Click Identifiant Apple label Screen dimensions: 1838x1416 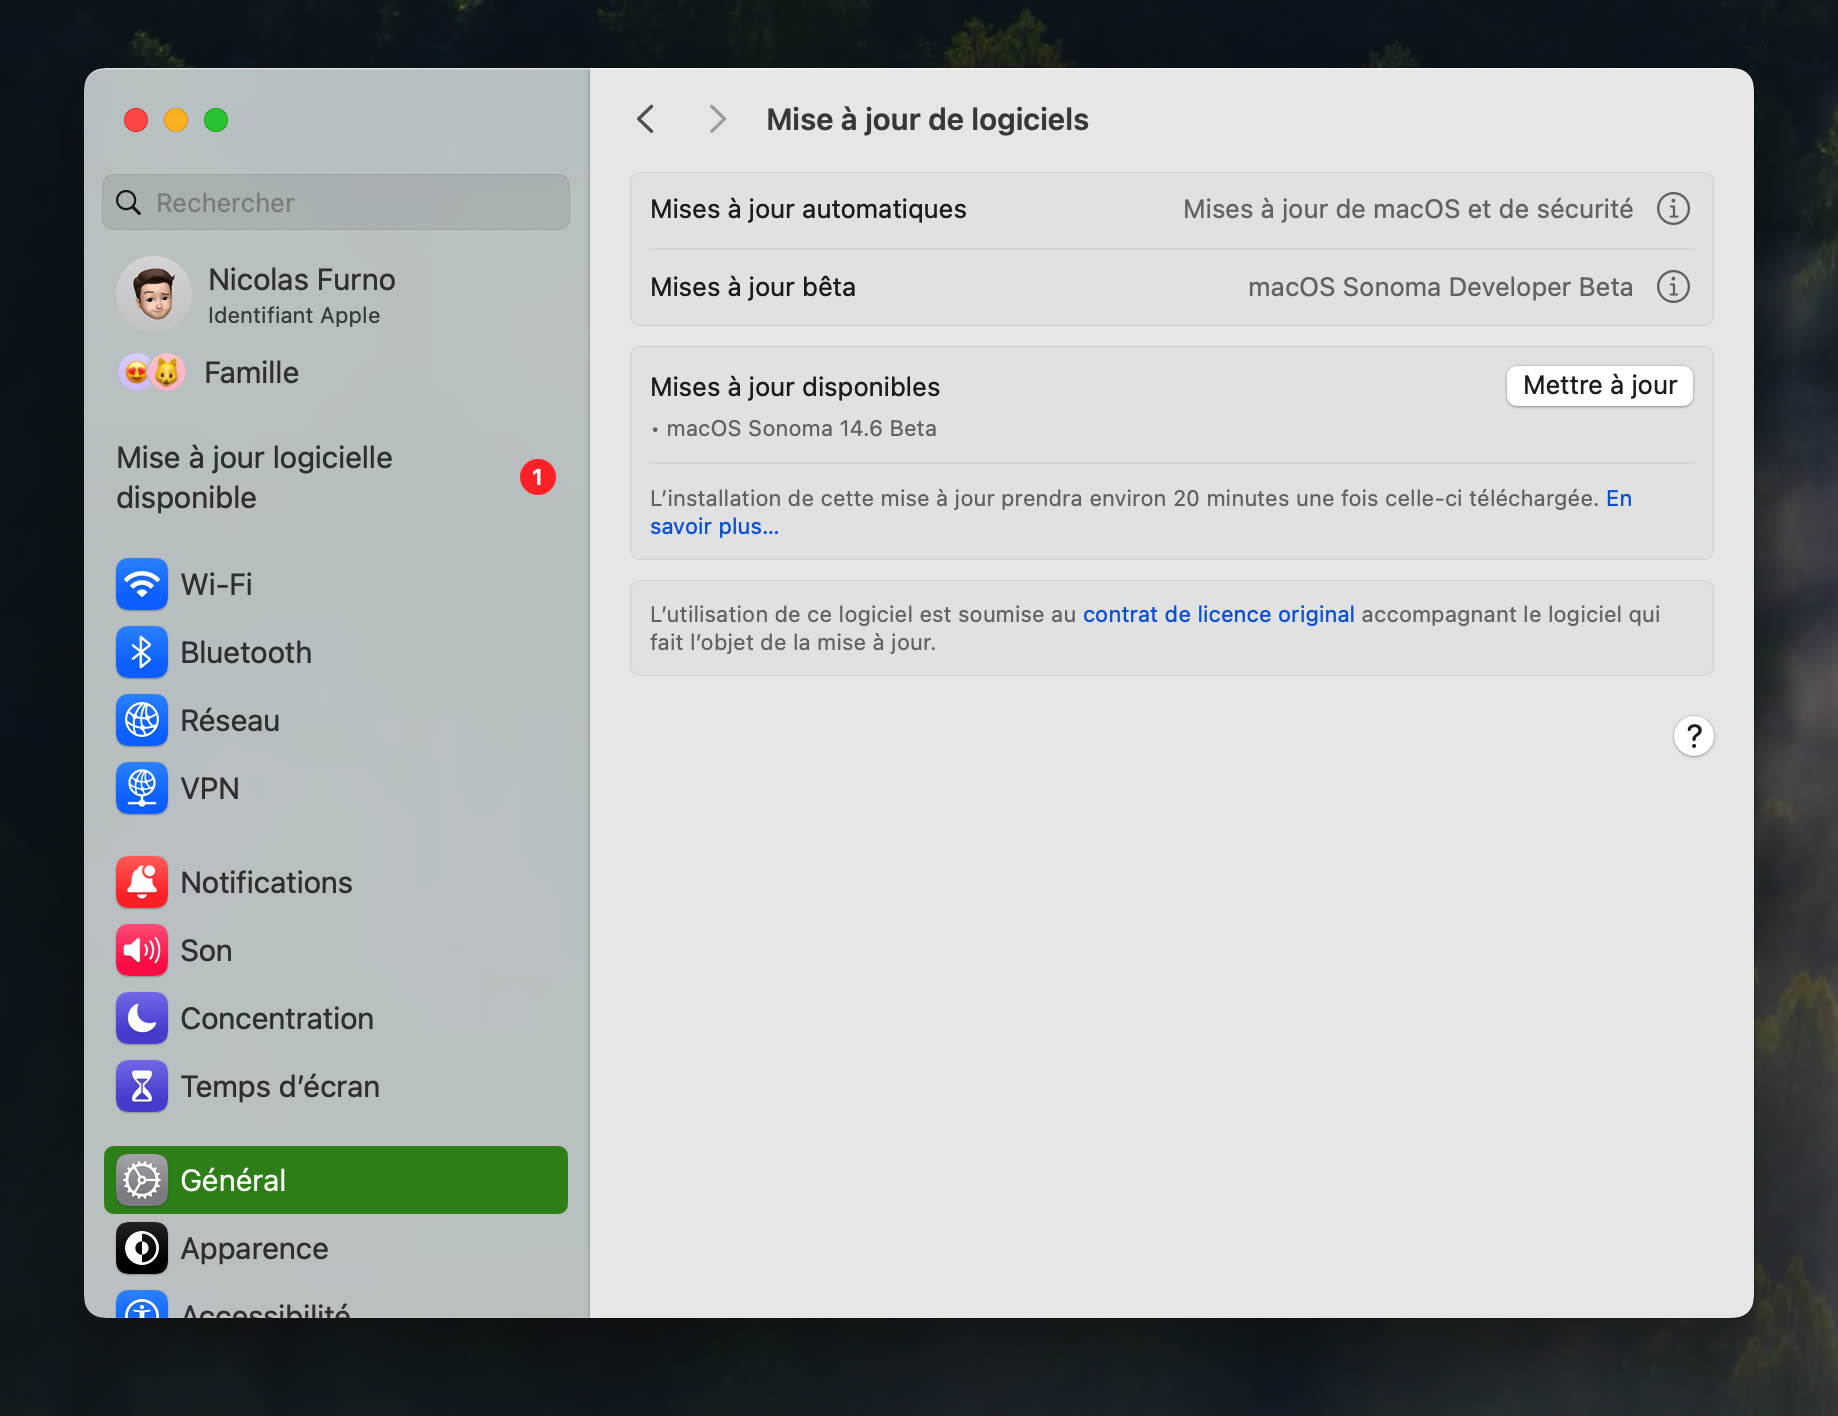click(294, 315)
